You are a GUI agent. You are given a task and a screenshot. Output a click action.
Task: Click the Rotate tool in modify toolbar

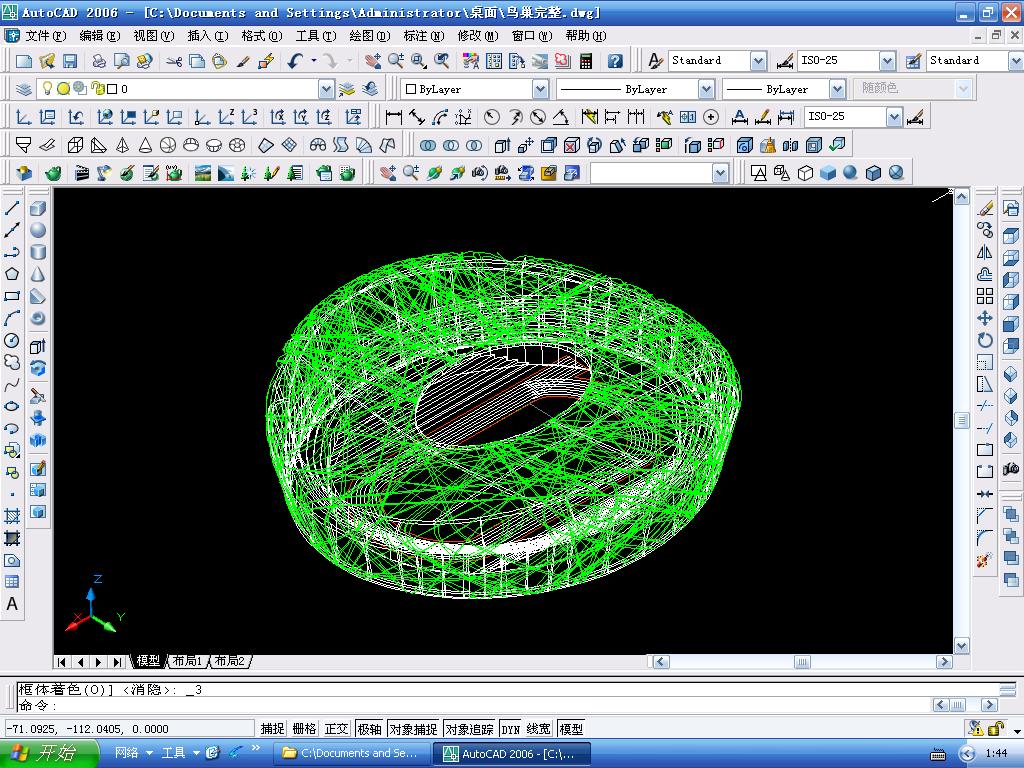tap(985, 340)
